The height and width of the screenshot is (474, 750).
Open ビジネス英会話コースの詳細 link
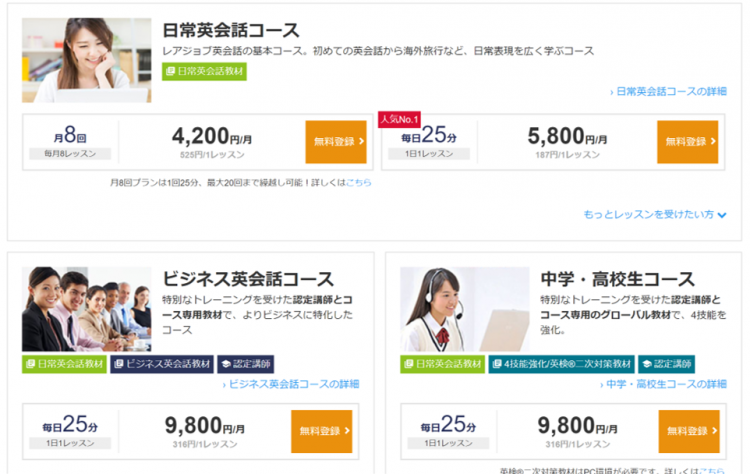click(291, 384)
